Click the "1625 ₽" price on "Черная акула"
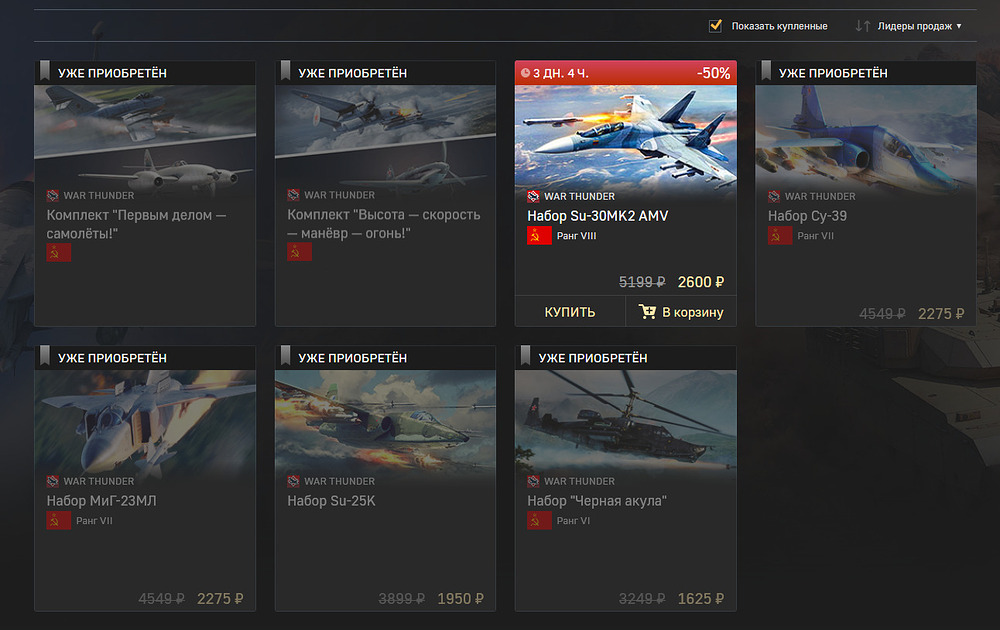Screen dimensions: 1000x630 [x=701, y=599]
